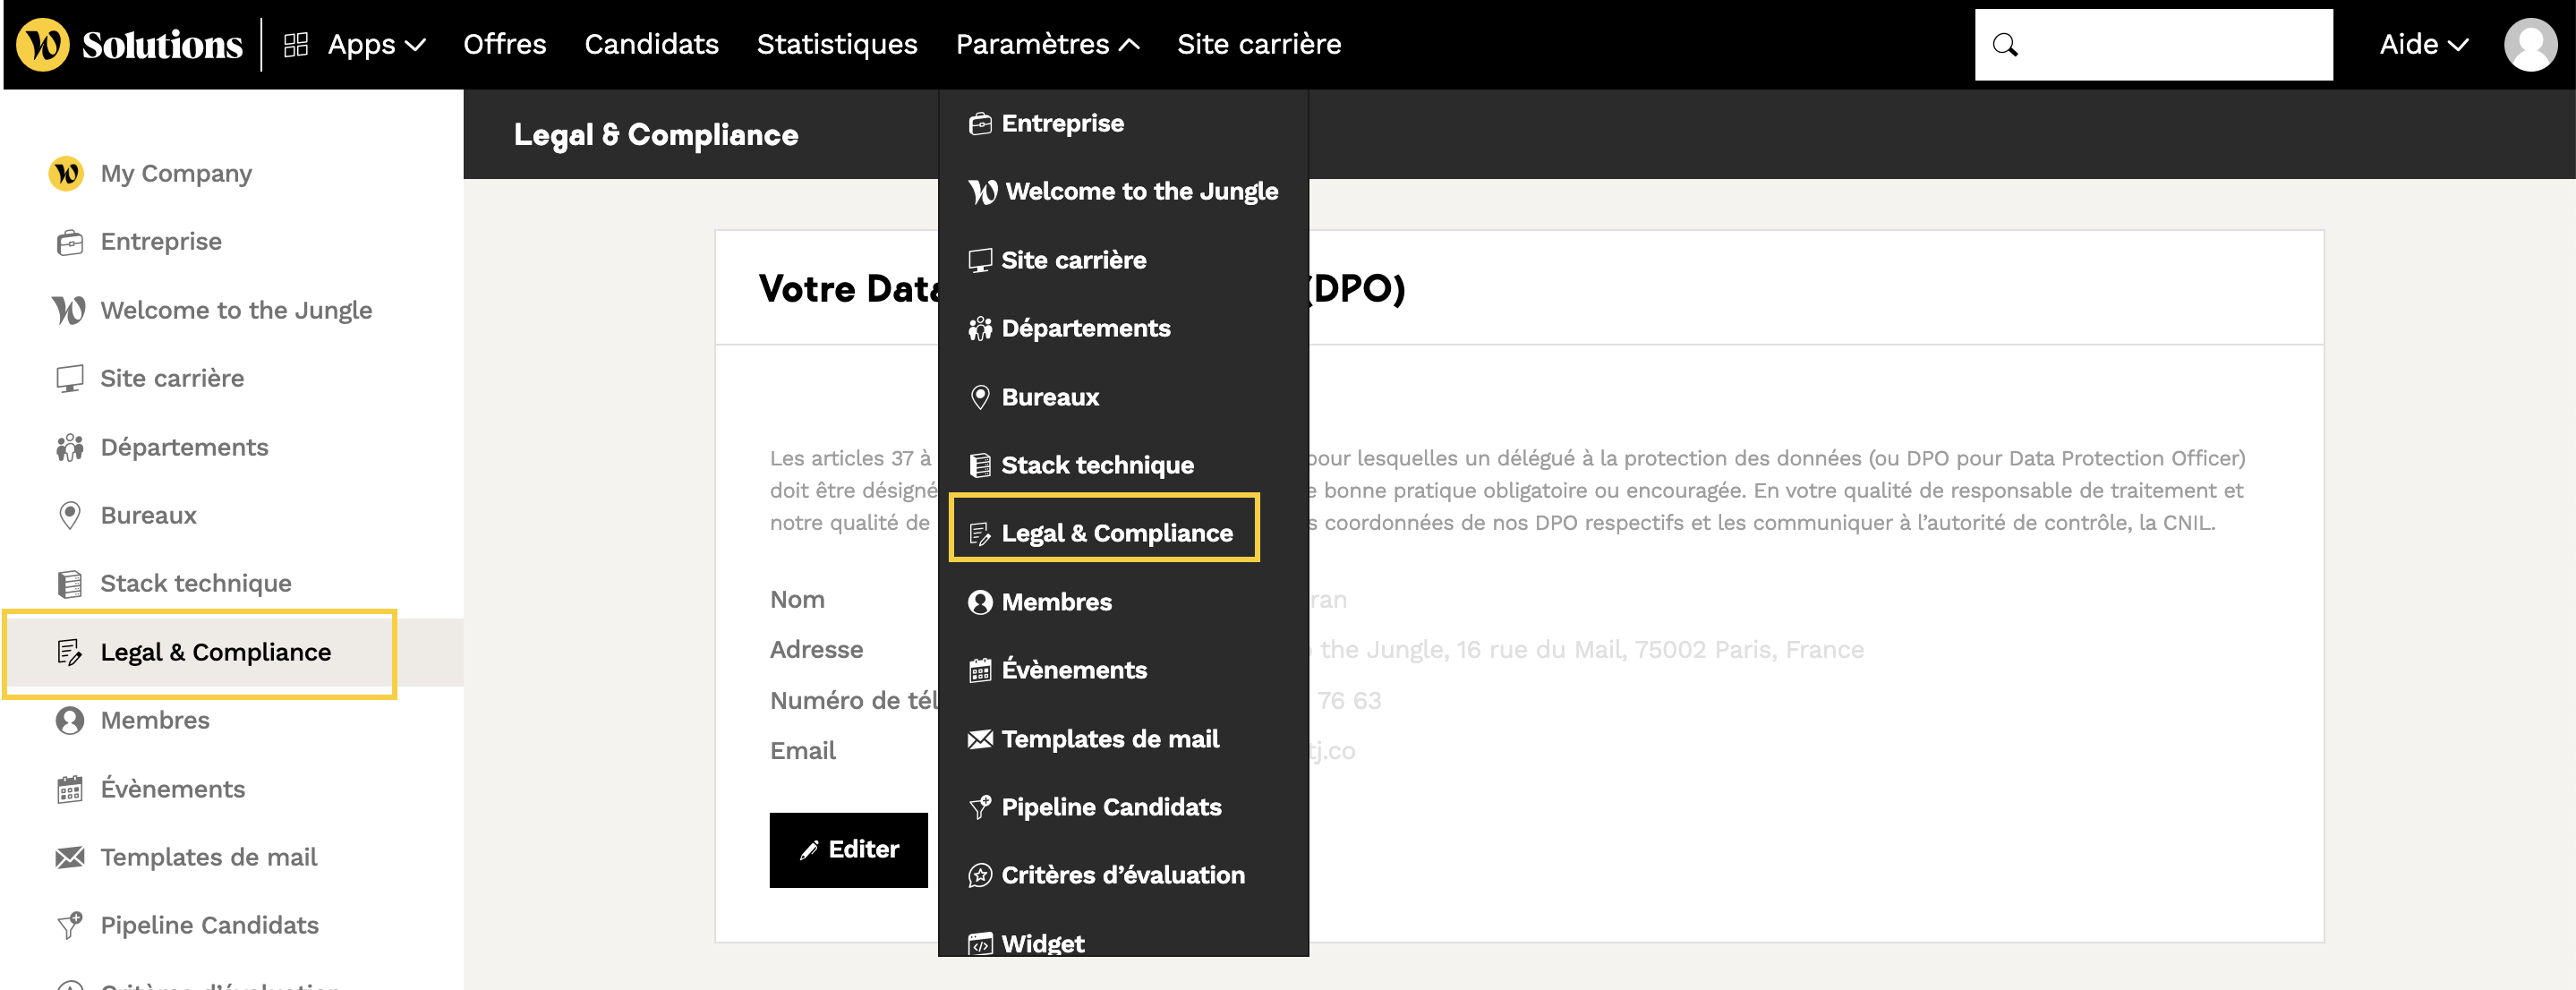
Task: Click the Bureaux map pin icon in dropdown
Action: coord(980,397)
